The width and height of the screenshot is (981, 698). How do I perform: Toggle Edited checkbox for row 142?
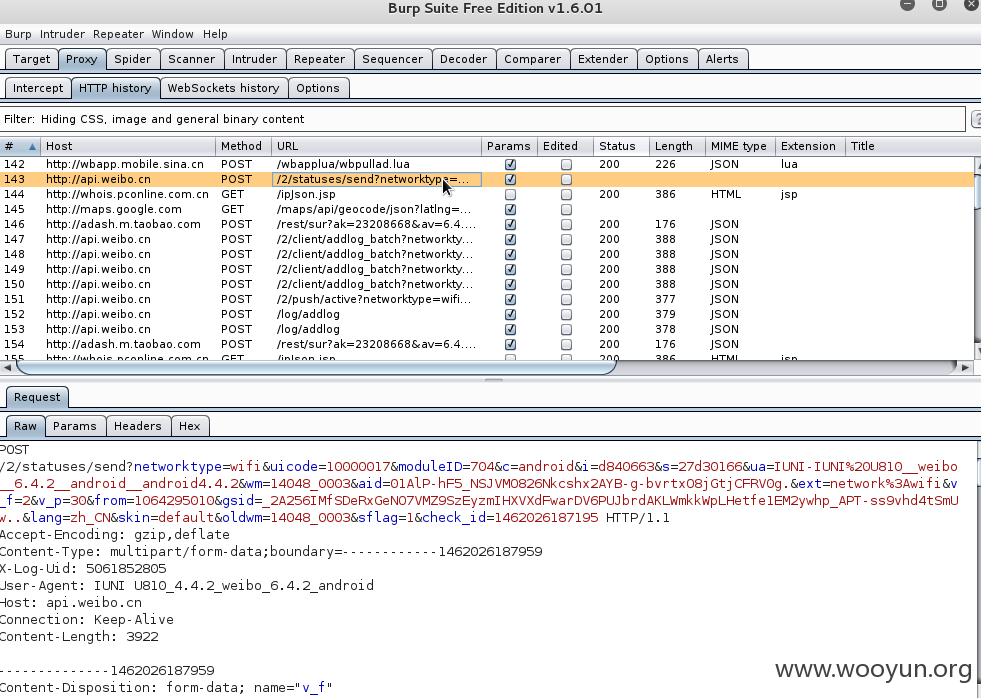566,164
